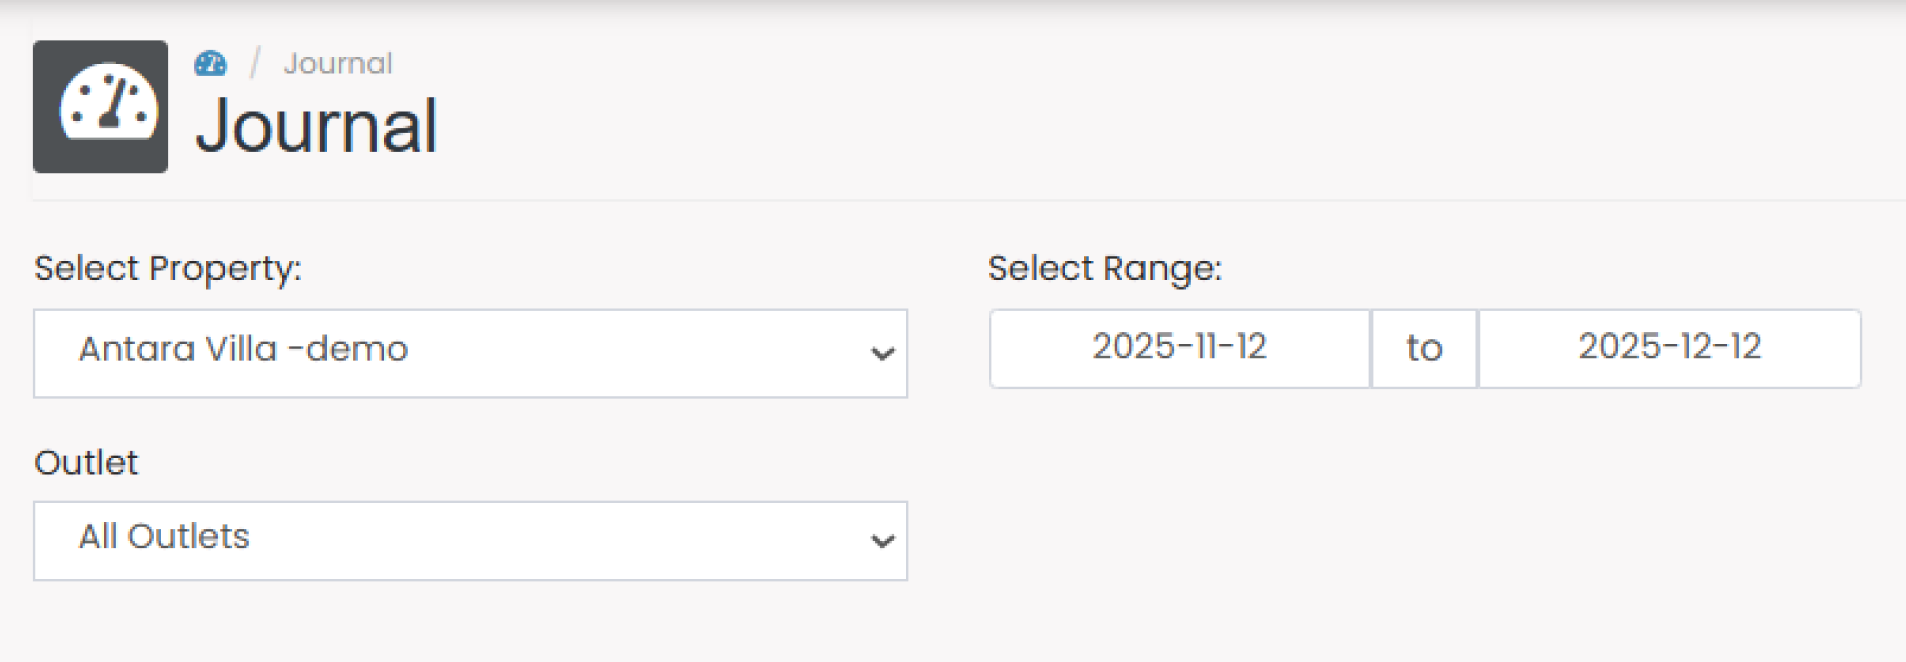Viewport: 1906px width, 662px height.
Task: Click the "Journal" breadcrumb link
Action: point(338,64)
